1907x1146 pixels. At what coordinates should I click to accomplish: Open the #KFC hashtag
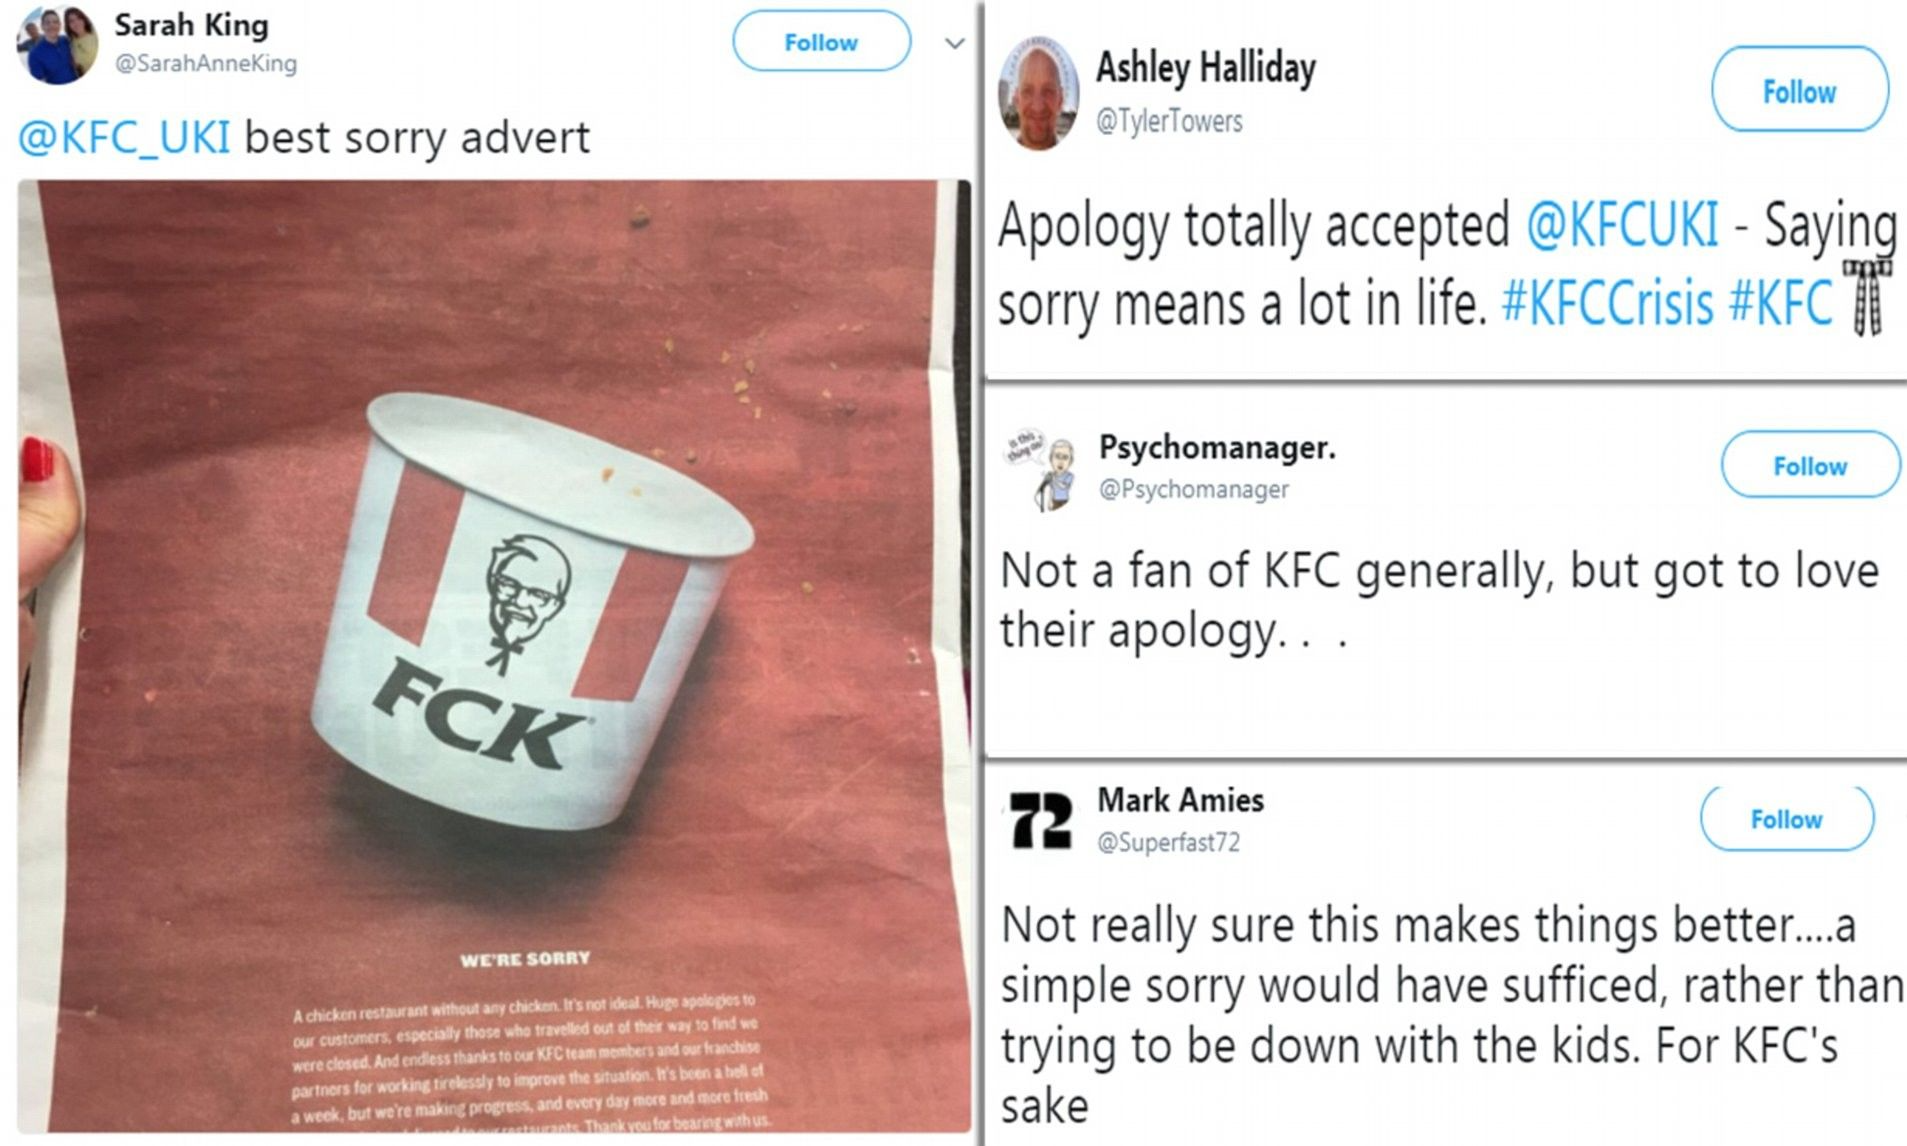click(x=1780, y=303)
